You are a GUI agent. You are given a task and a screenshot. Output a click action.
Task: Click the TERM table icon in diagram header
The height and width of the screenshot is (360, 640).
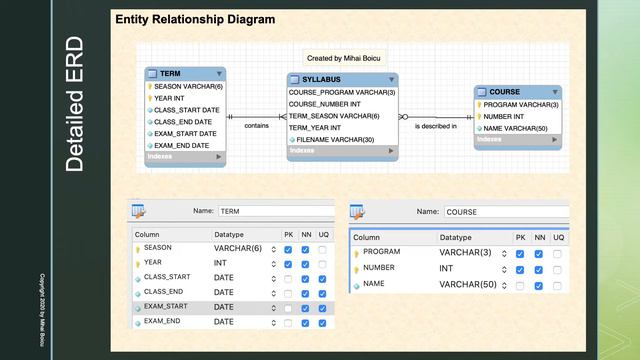[152, 74]
